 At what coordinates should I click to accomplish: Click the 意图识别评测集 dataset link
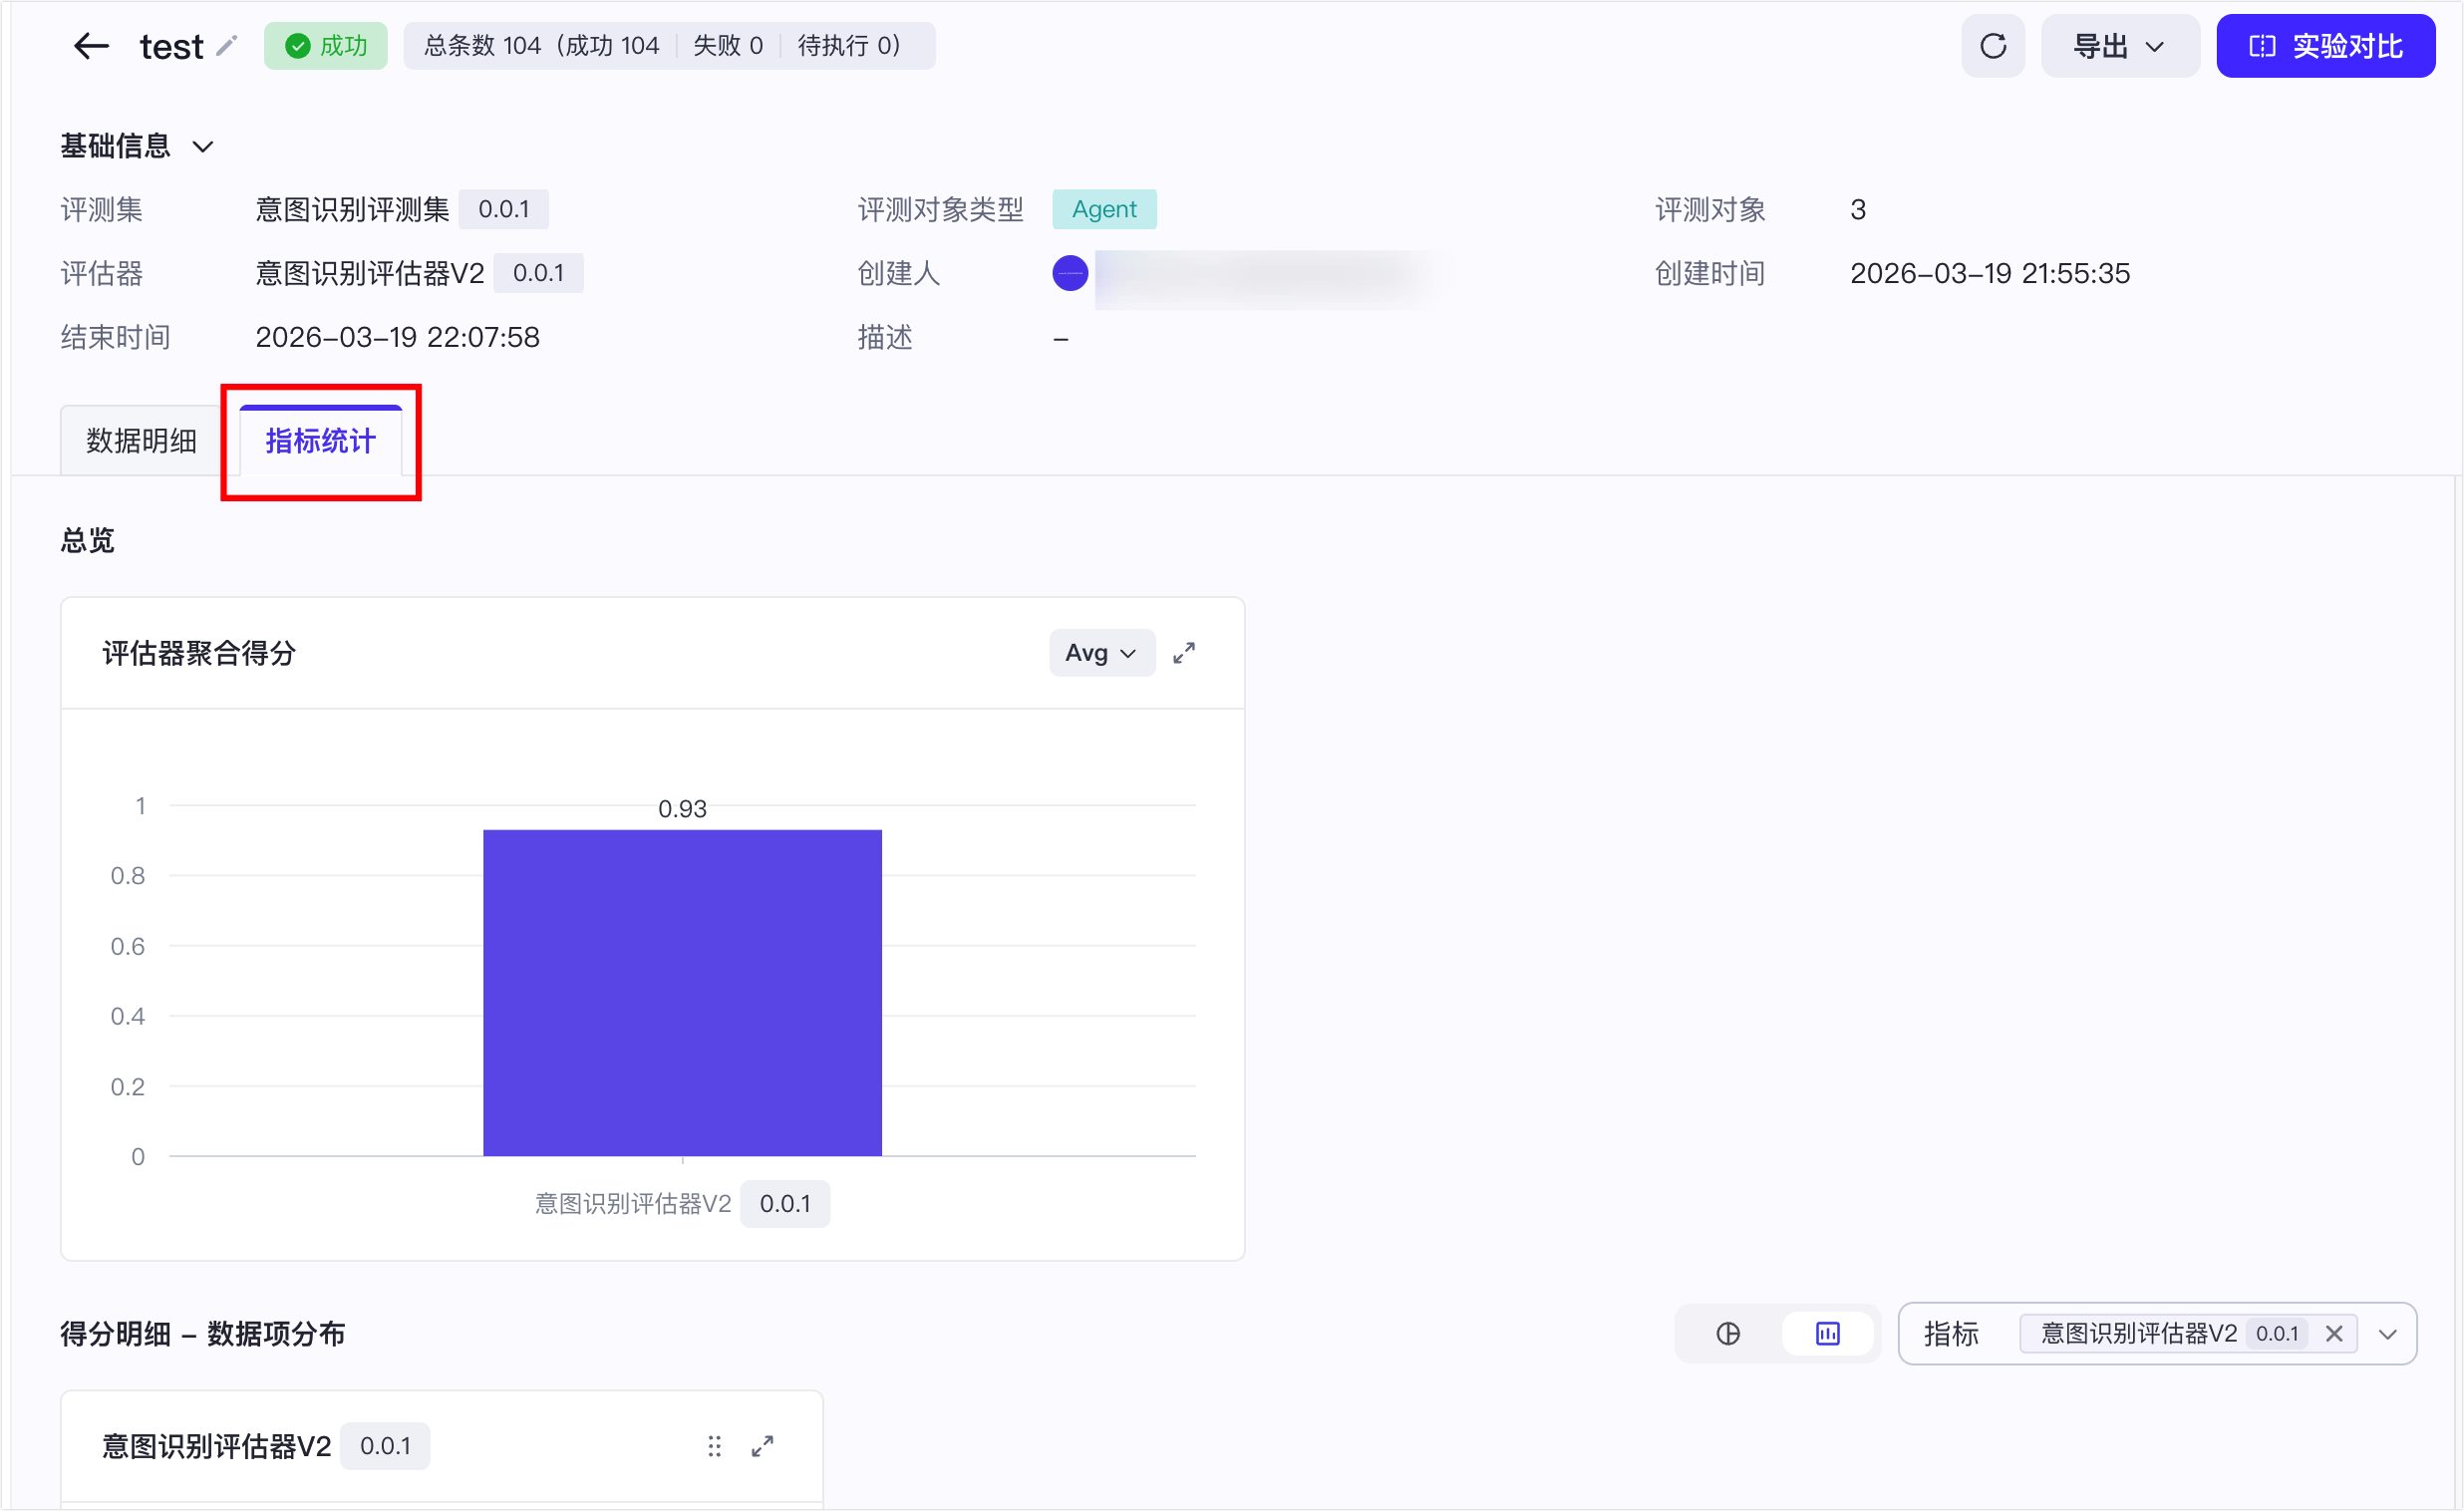pos(352,209)
